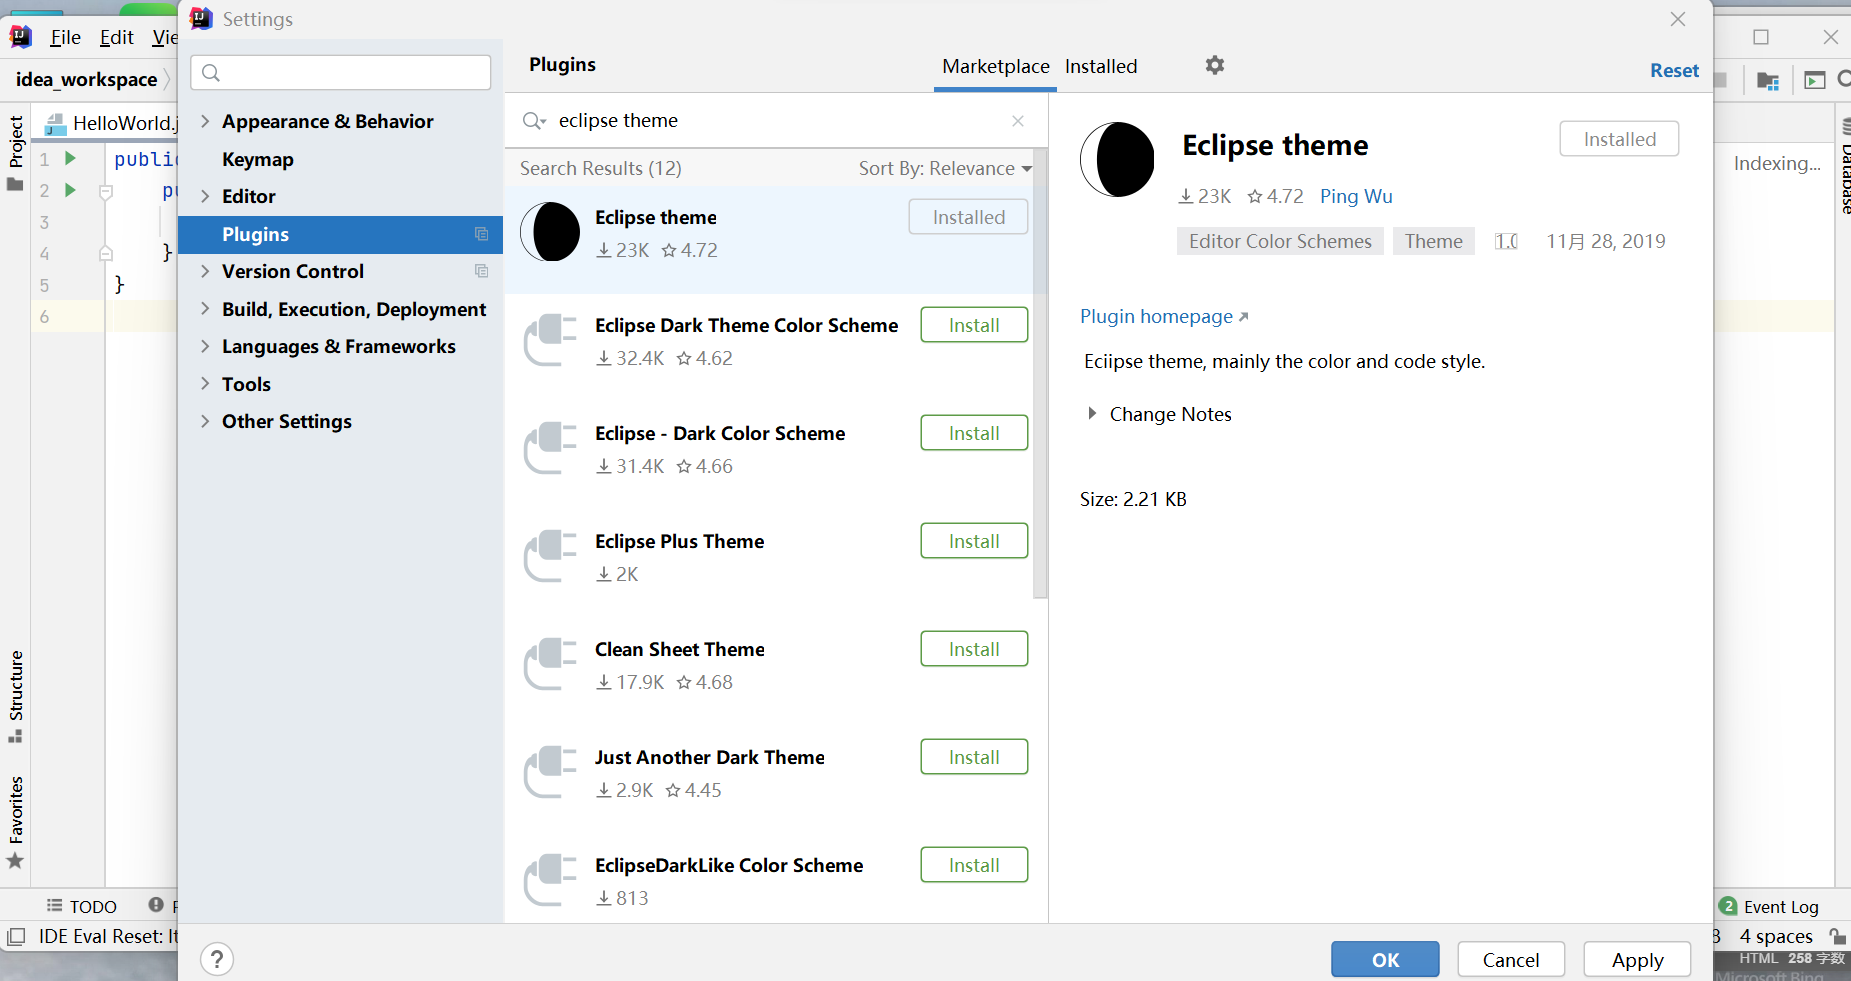
Task: Open the Sort By Relevance dropdown
Action: (x=945, y=168)
